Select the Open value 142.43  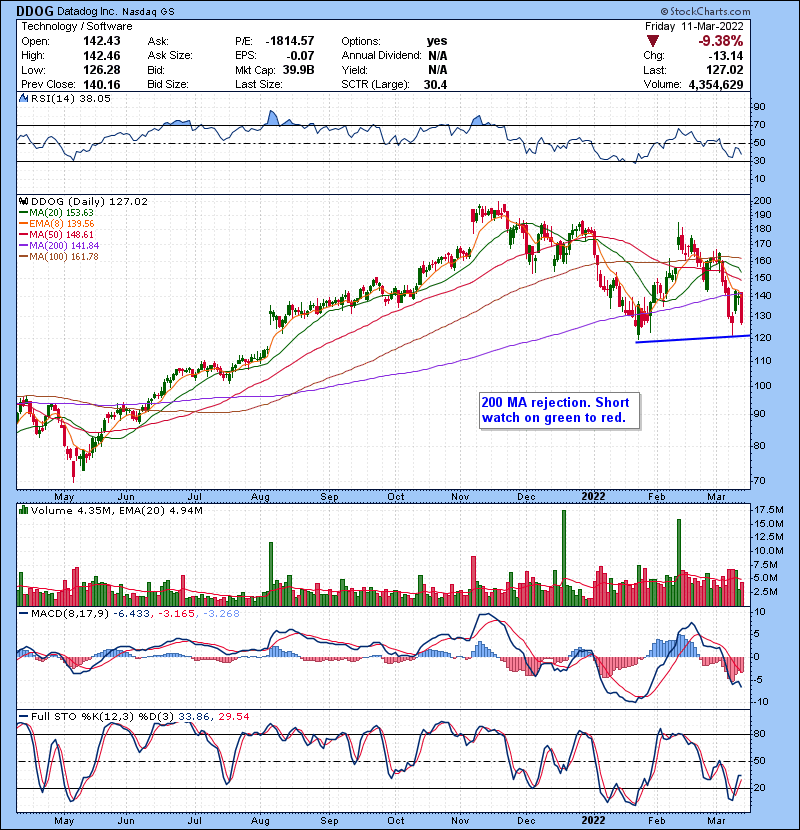coord(102,41)
